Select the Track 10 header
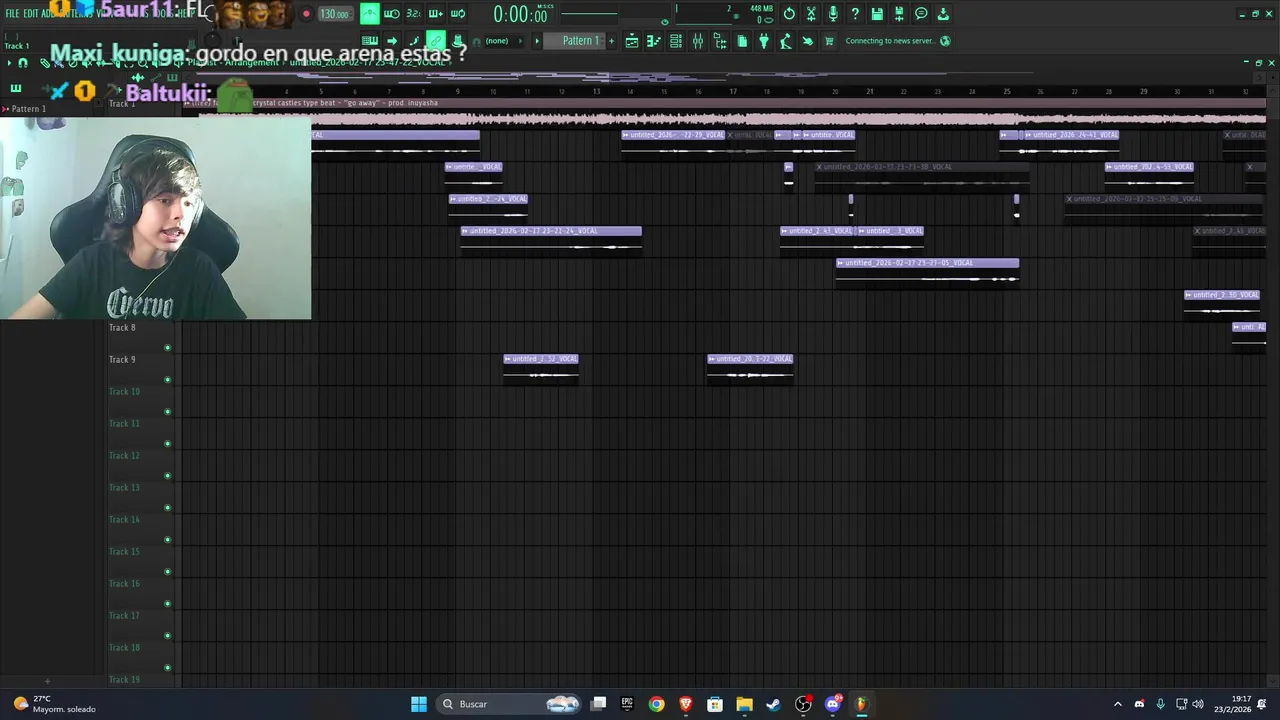The image size is (1280, 720). point(140,400)
